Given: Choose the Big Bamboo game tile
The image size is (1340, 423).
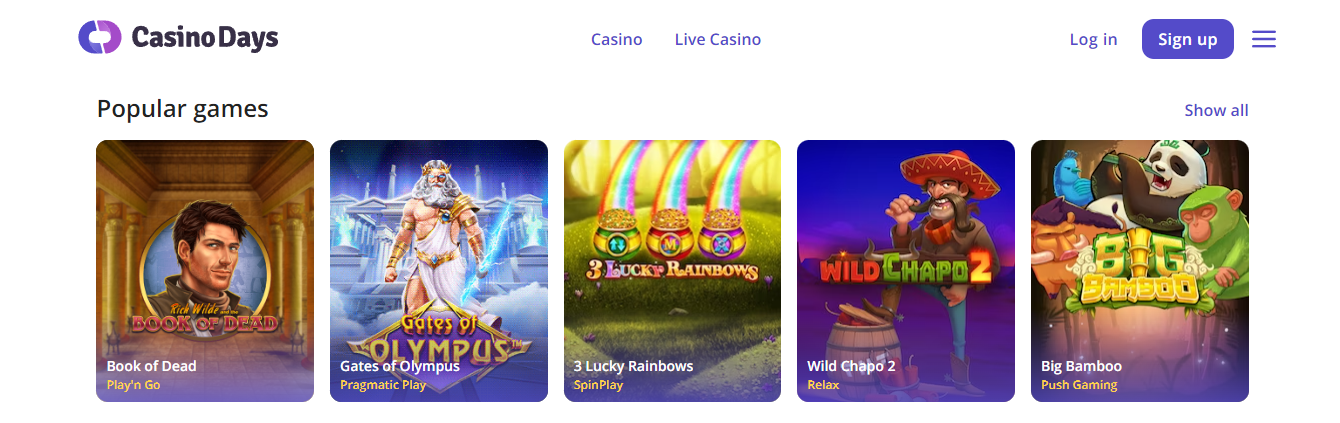Looking at the screenshot, I should (1140, 271).
